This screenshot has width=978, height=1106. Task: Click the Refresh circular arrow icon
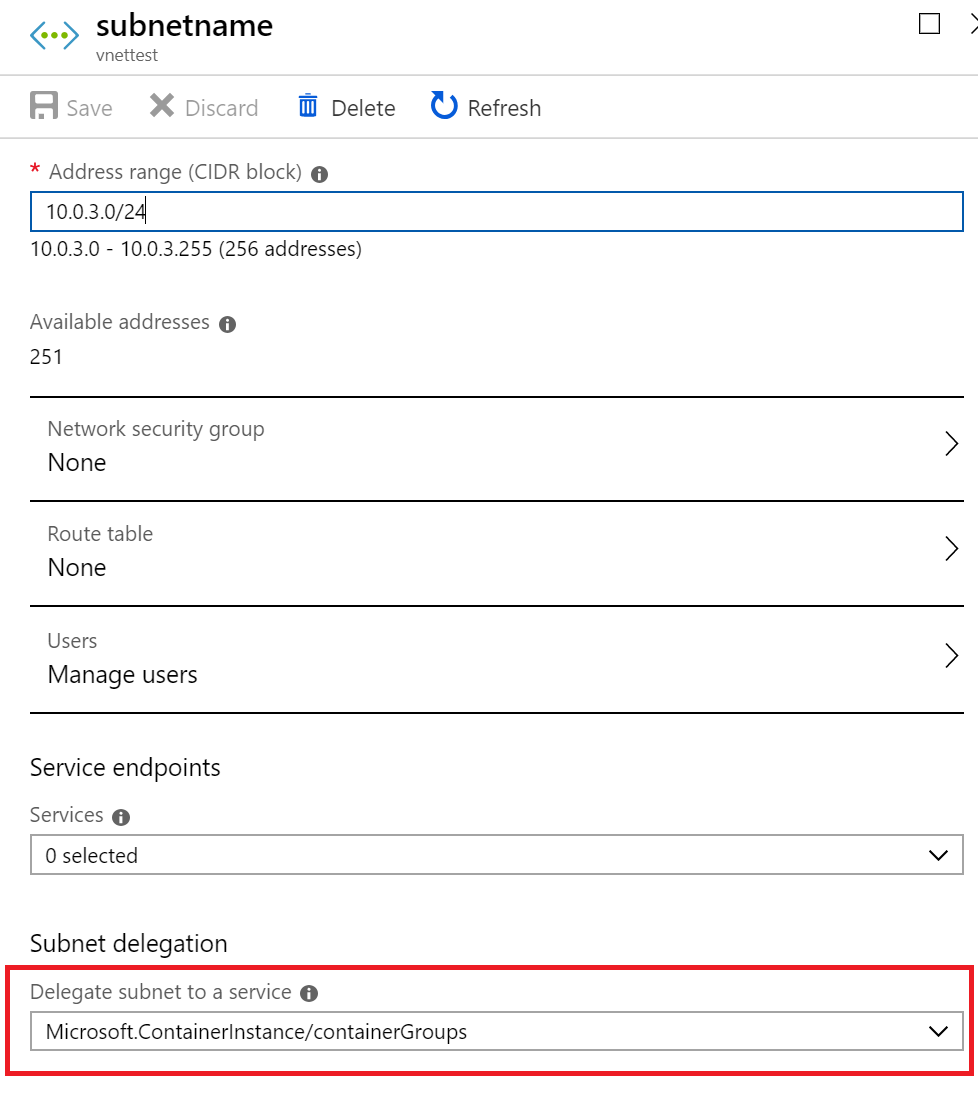click(444, 106)
